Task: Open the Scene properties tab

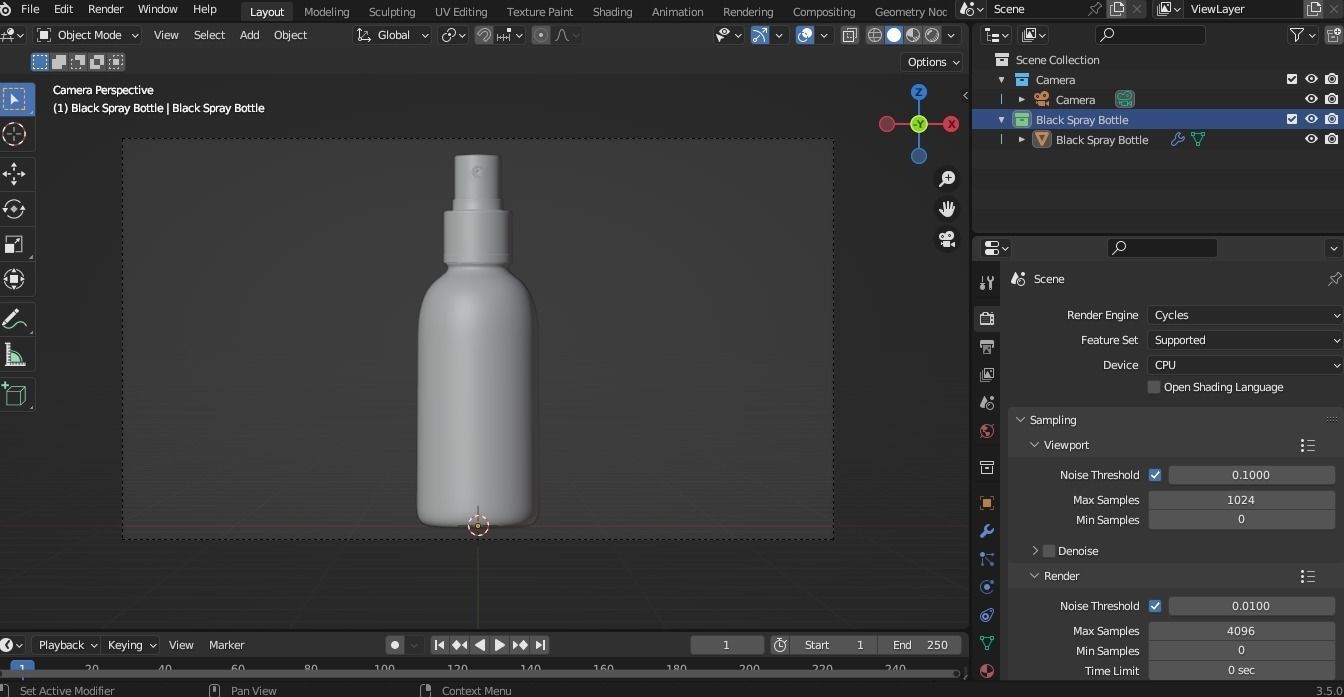Action: point(987,403)
